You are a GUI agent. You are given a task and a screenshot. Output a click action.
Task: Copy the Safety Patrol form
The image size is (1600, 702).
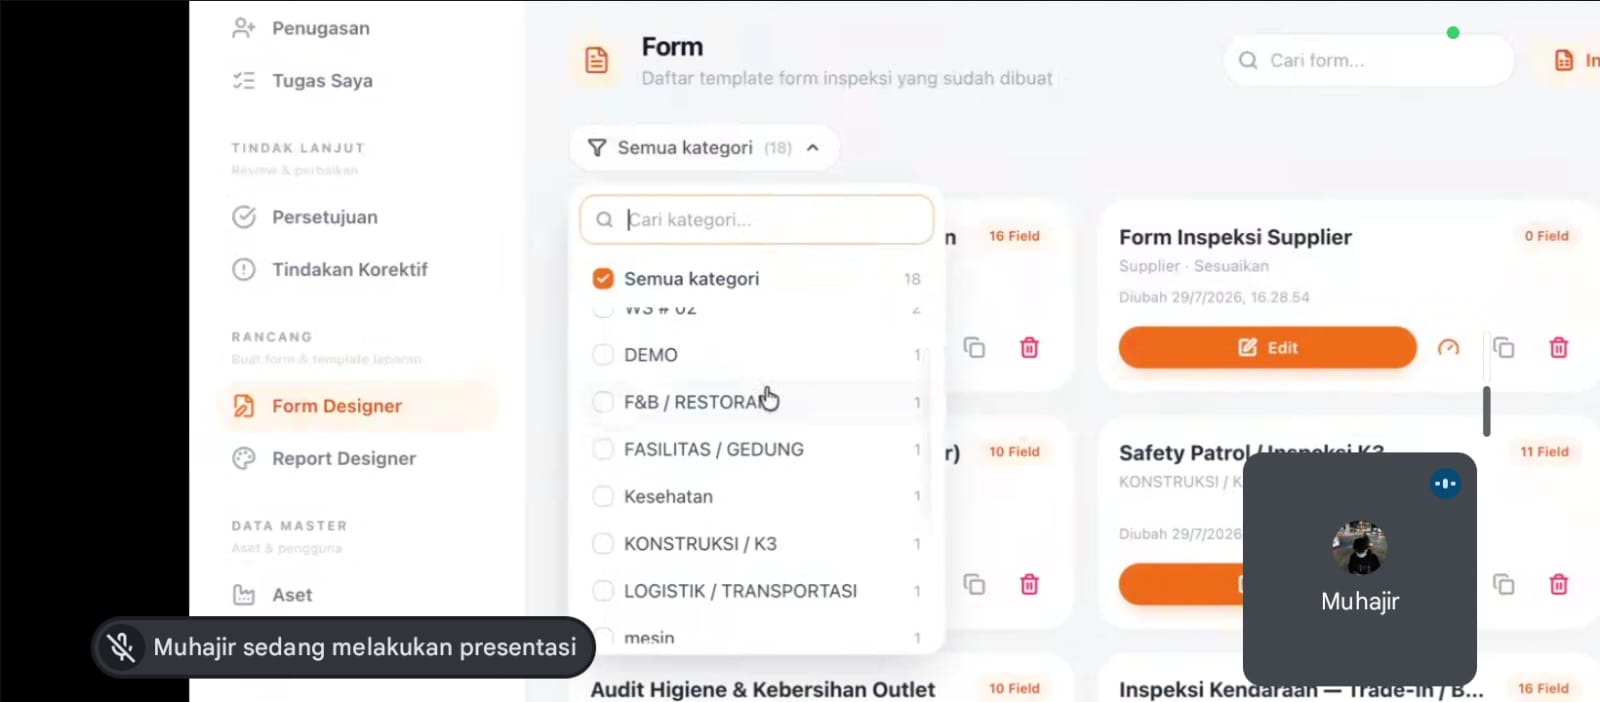click(1504, 584)
